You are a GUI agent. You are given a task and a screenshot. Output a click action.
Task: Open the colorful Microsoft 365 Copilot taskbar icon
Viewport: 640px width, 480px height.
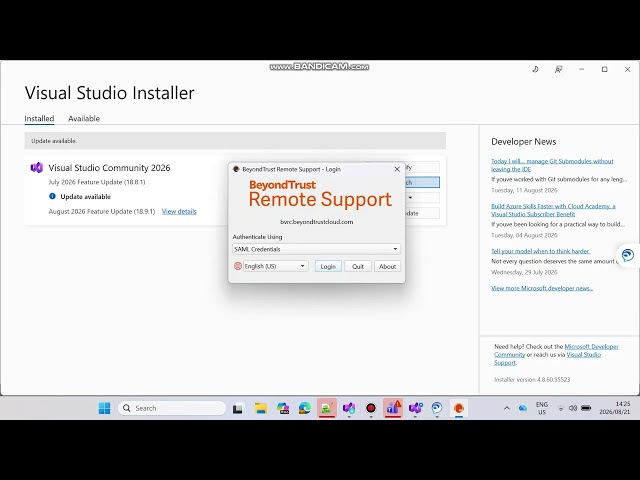tap(282, 408)
